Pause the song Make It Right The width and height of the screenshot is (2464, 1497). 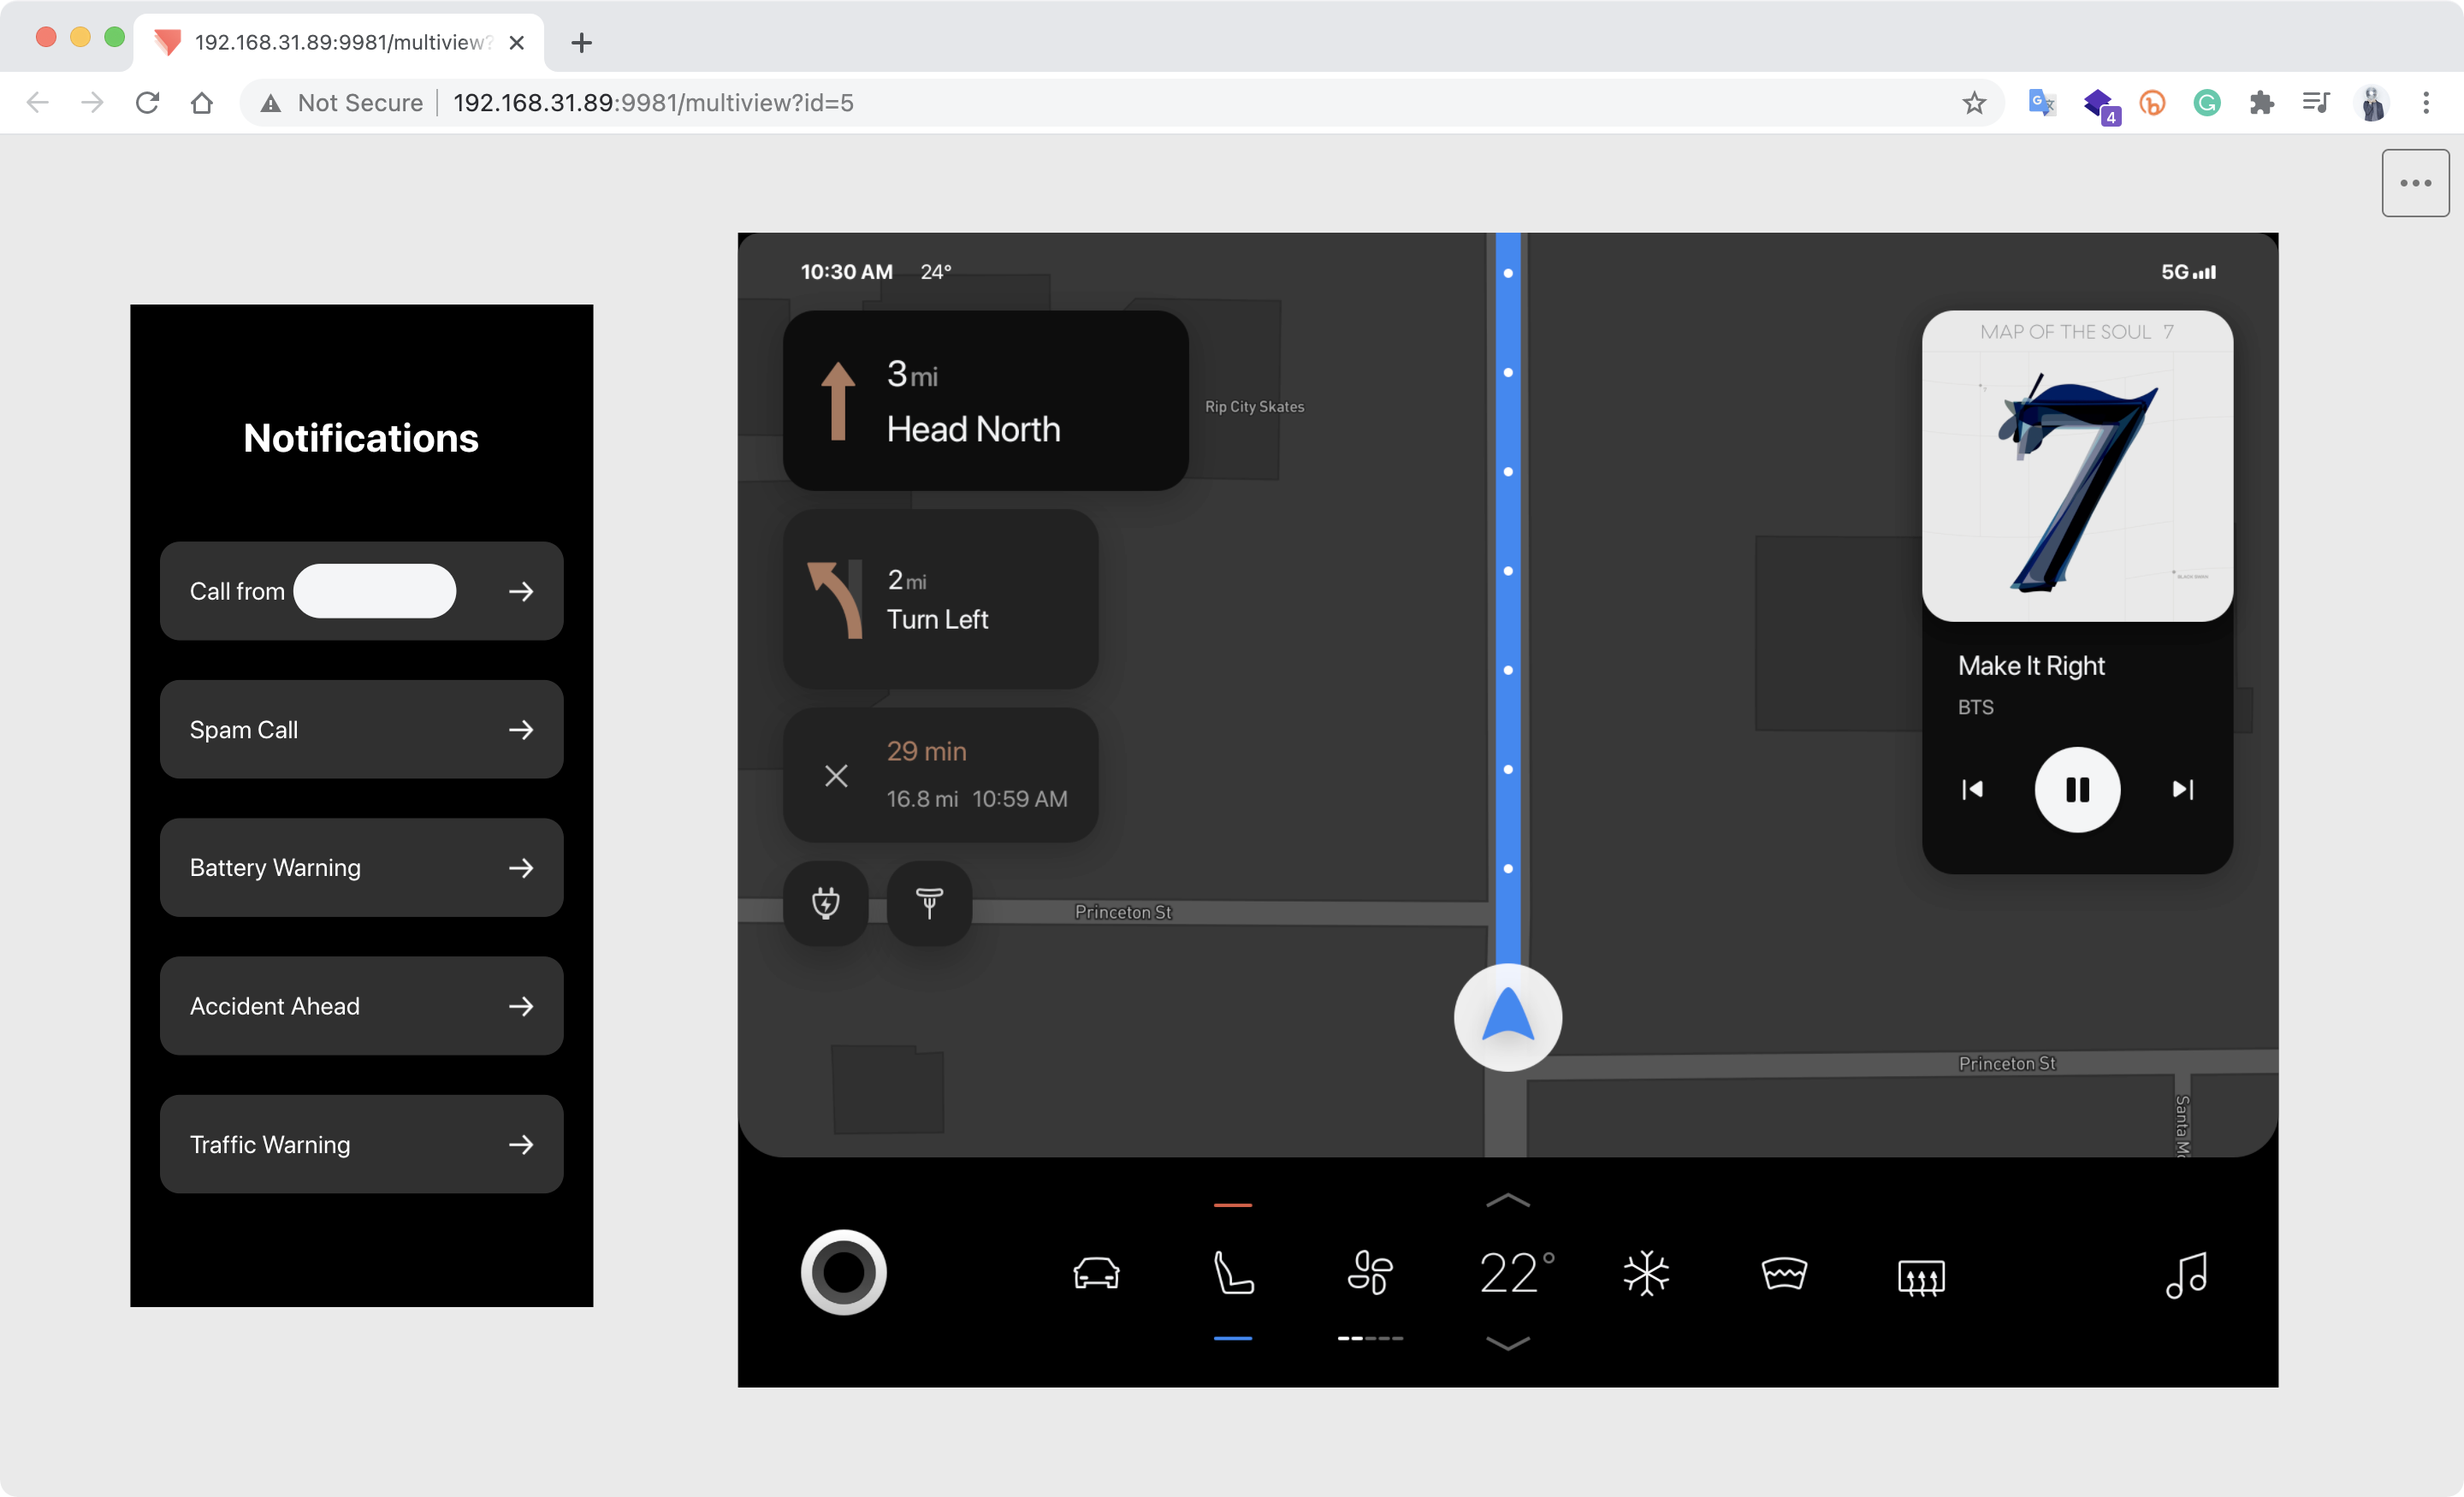2077,790
